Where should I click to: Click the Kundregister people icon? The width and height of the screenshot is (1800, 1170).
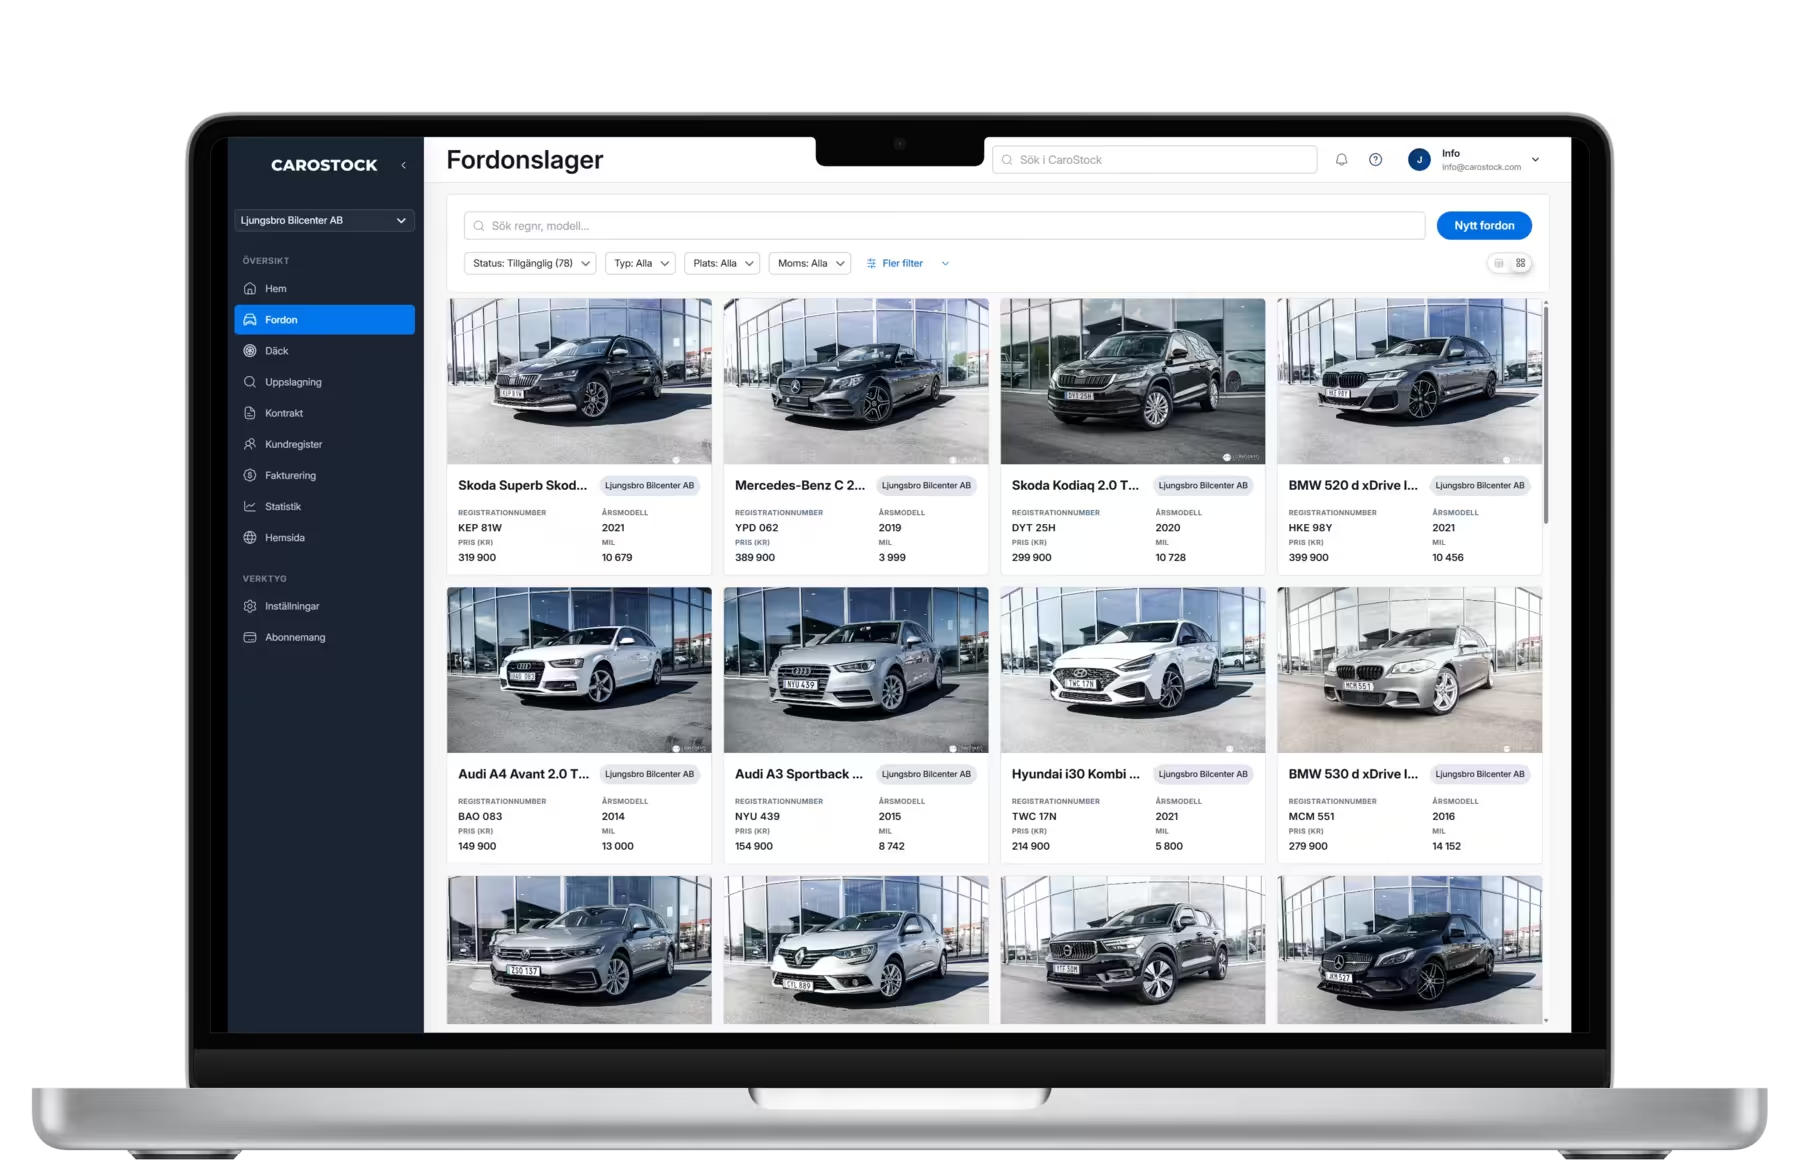click(250, 444)
